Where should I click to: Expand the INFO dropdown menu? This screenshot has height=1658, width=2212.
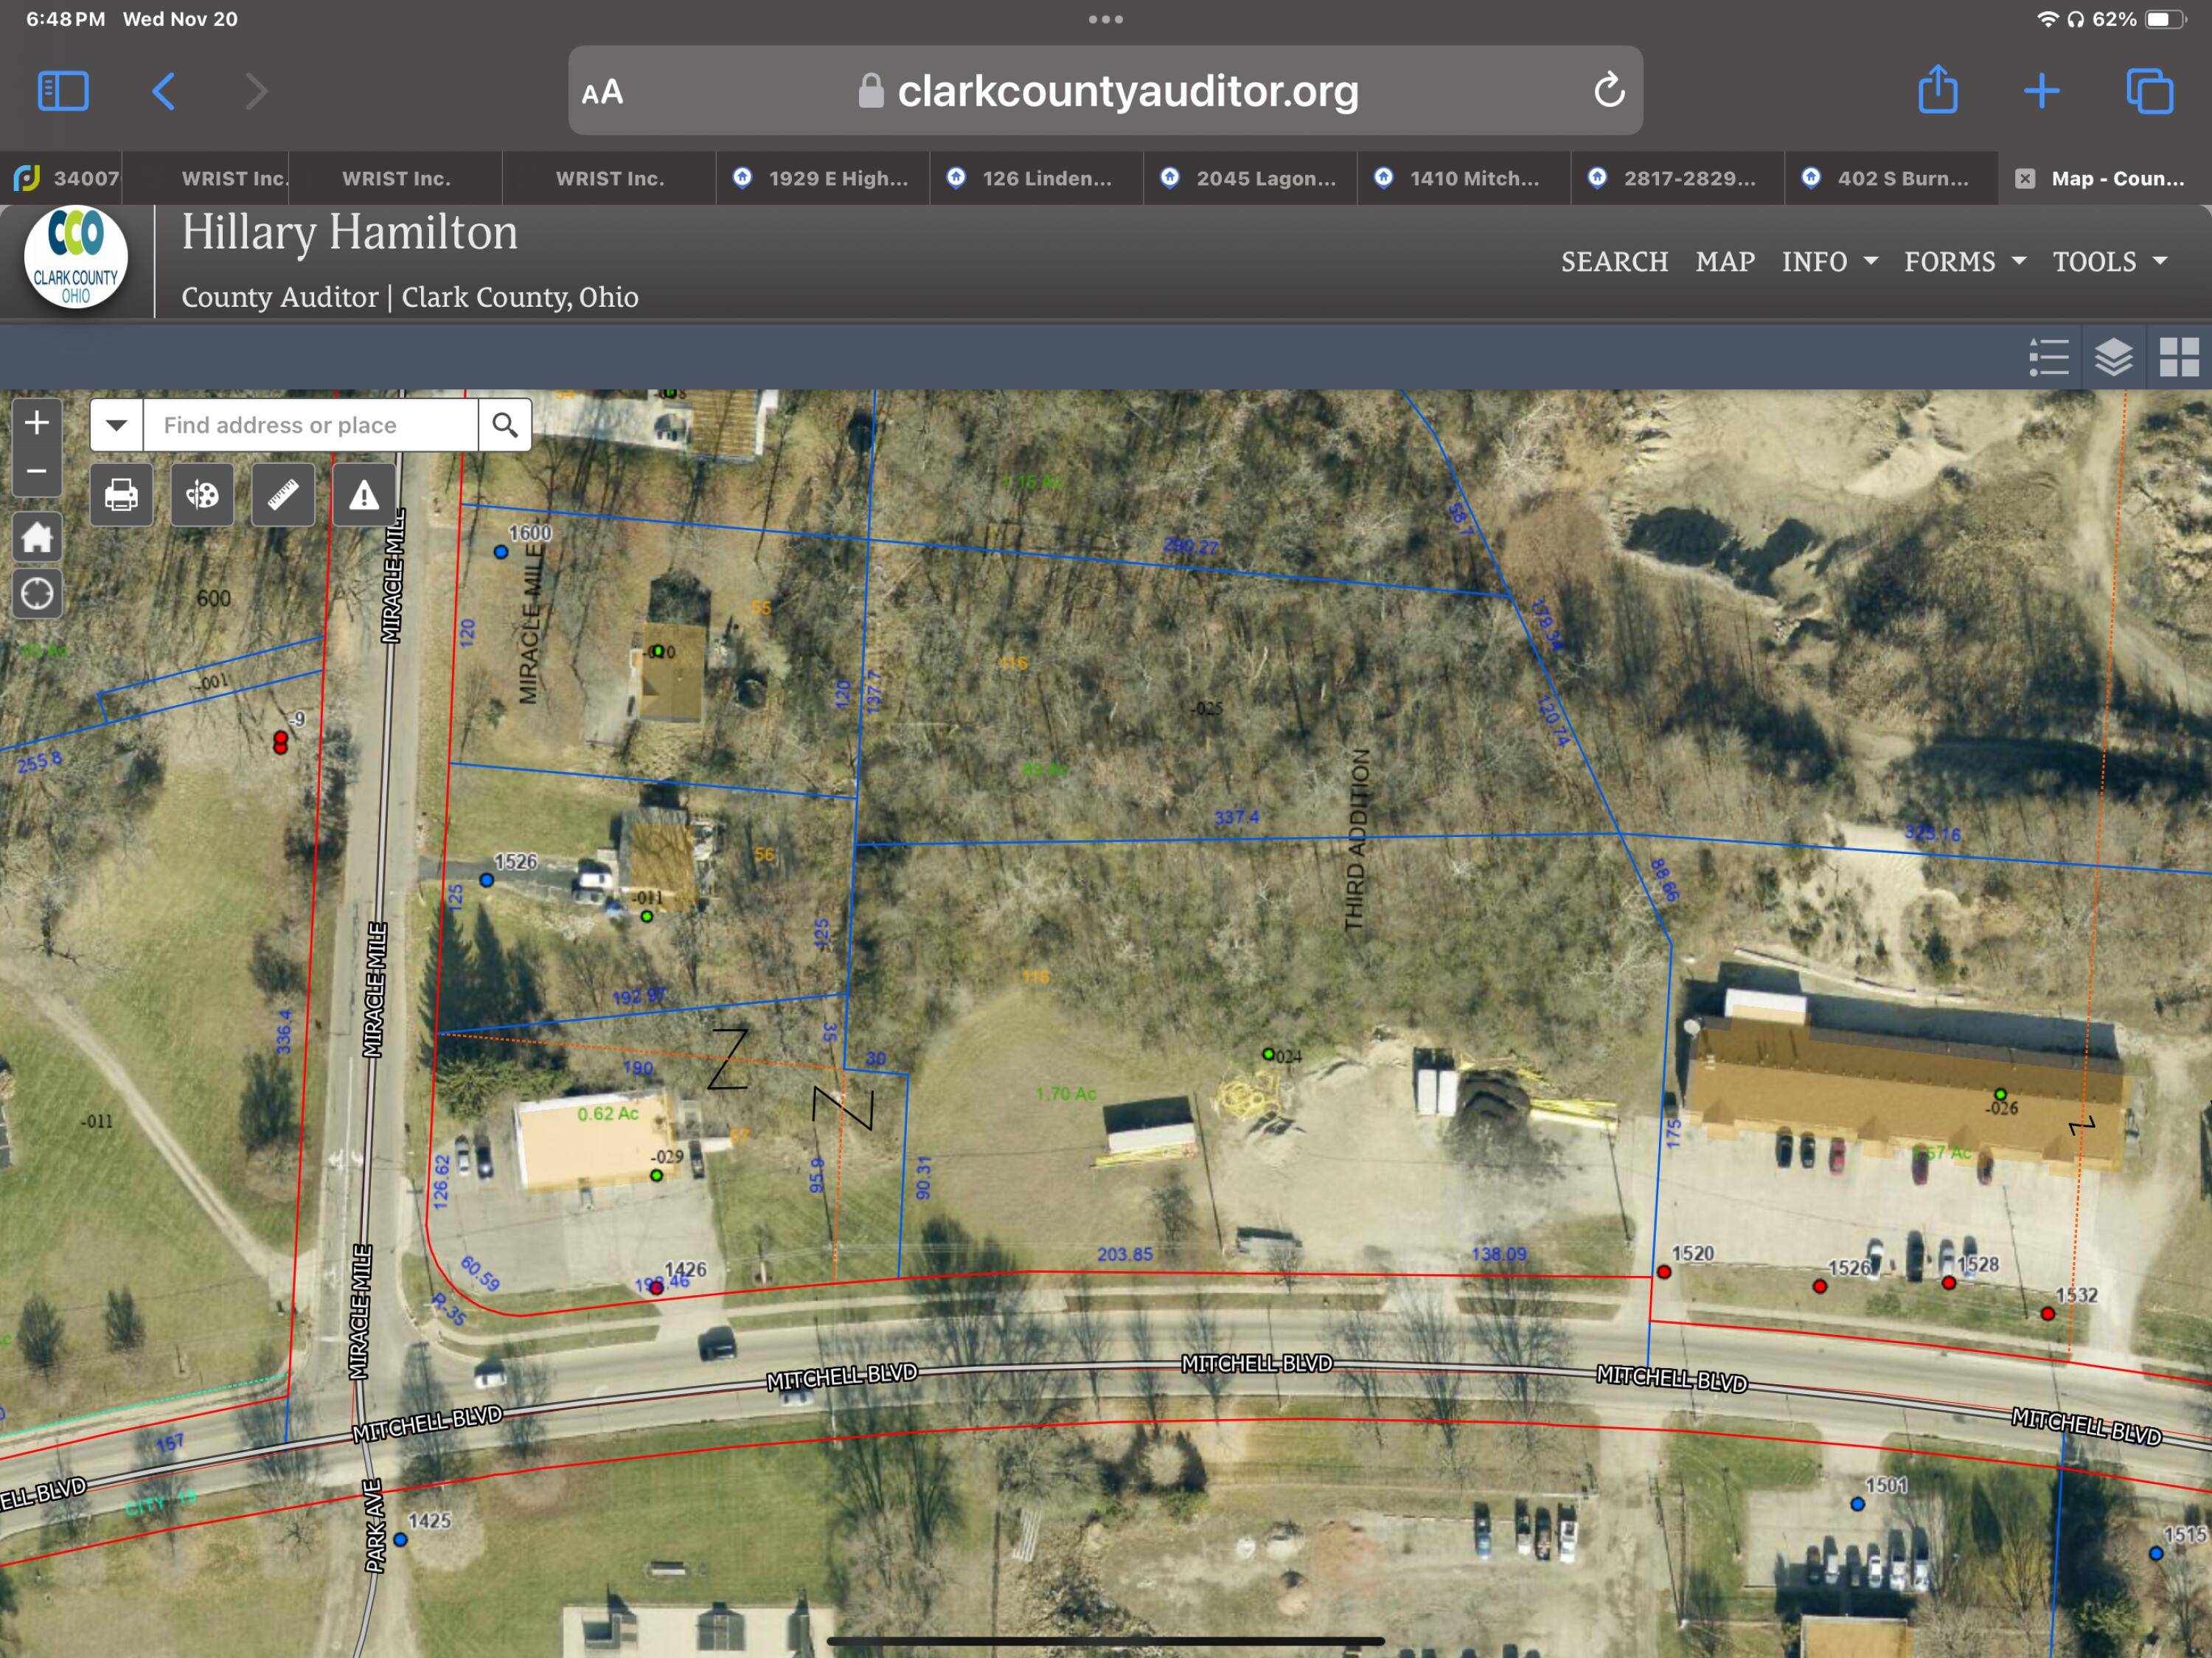point(1829,261)
